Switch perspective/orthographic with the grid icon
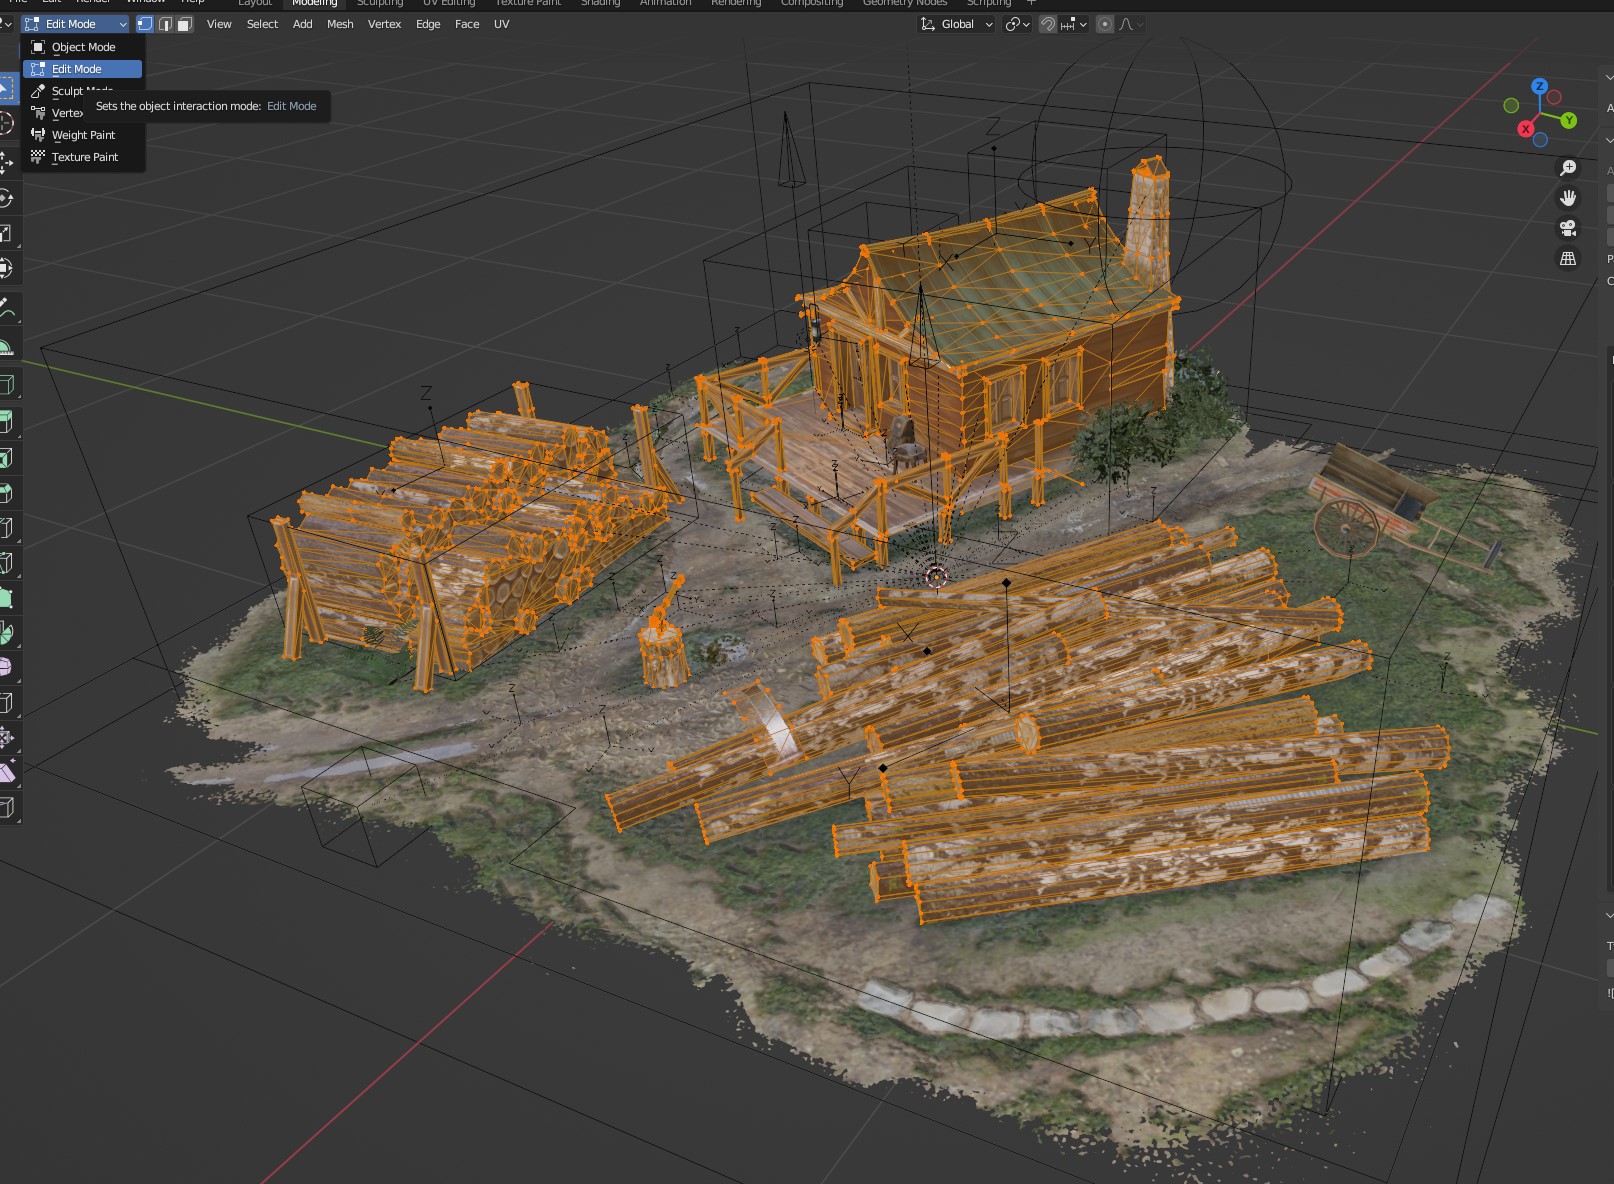The image size is (1614, 1184). point(1568,258)
